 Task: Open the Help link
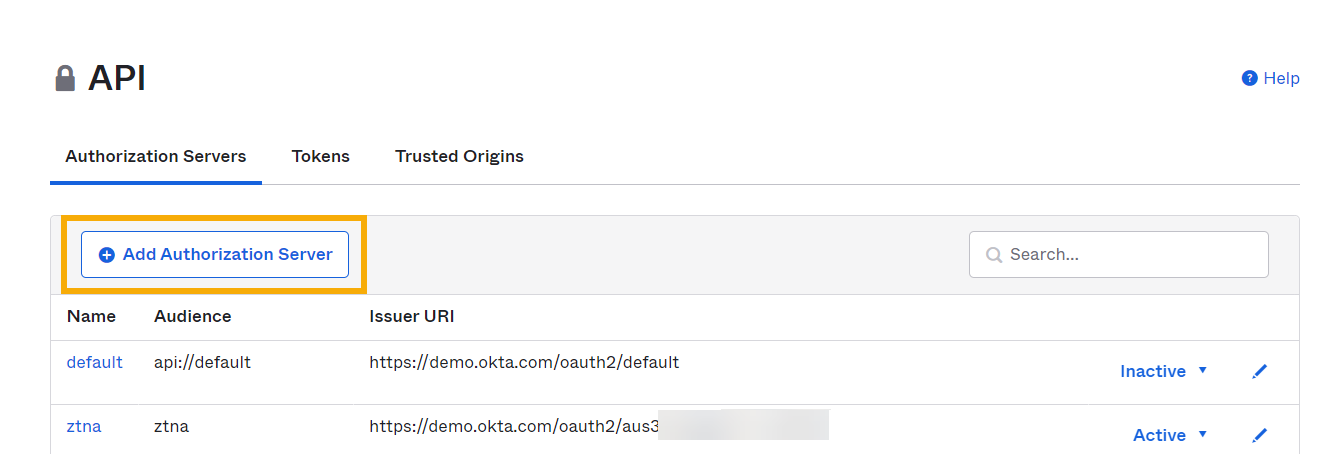1281,78
